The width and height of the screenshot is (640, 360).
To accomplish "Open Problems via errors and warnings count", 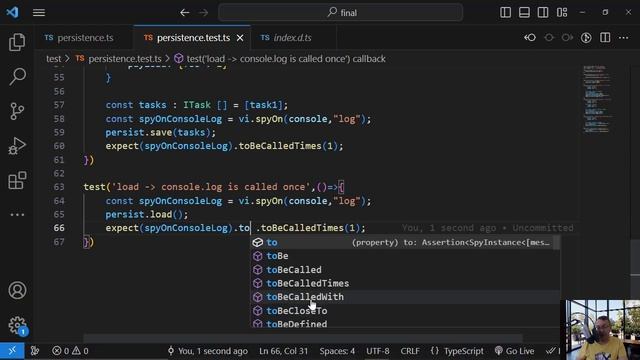I will 70,351.
